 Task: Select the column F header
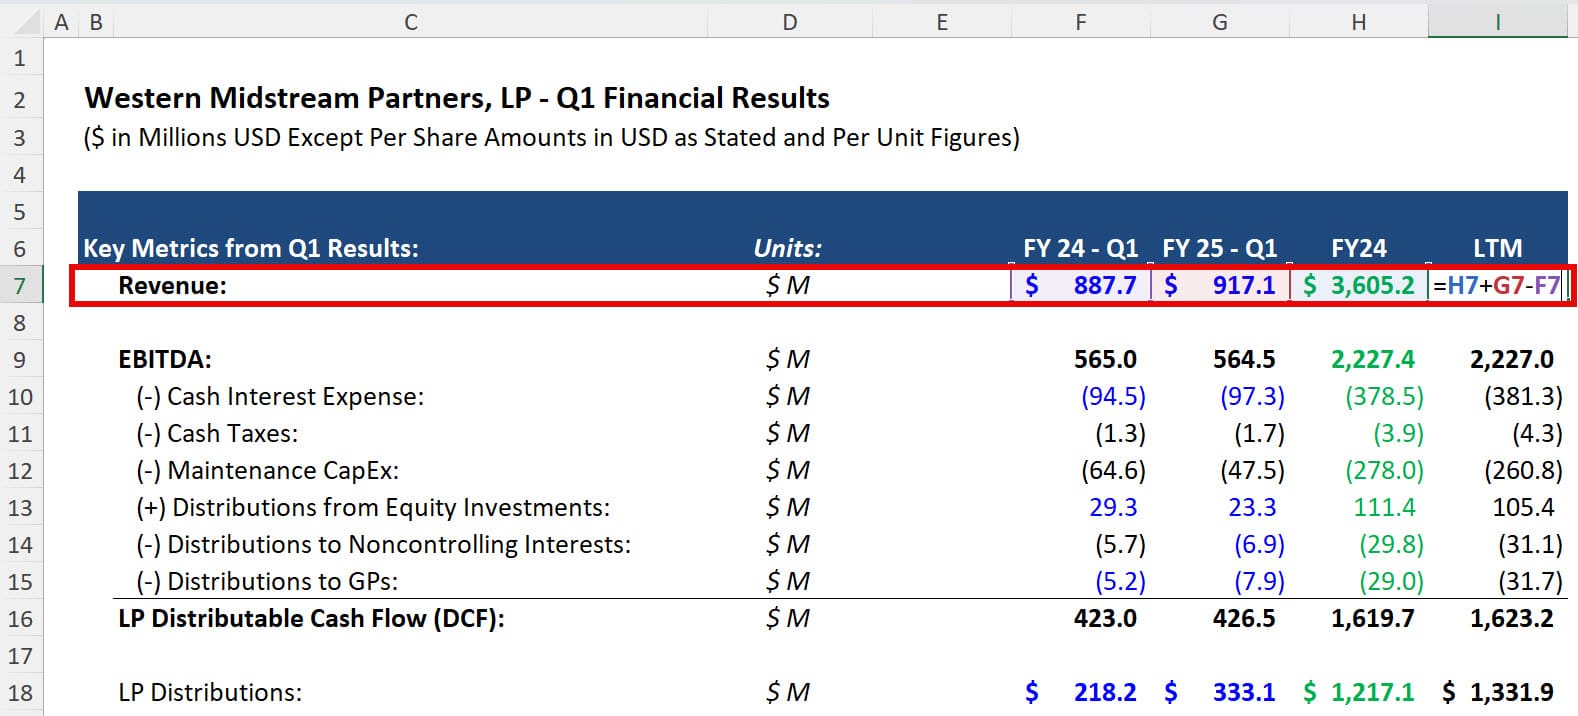click(x=1080, y=22)
